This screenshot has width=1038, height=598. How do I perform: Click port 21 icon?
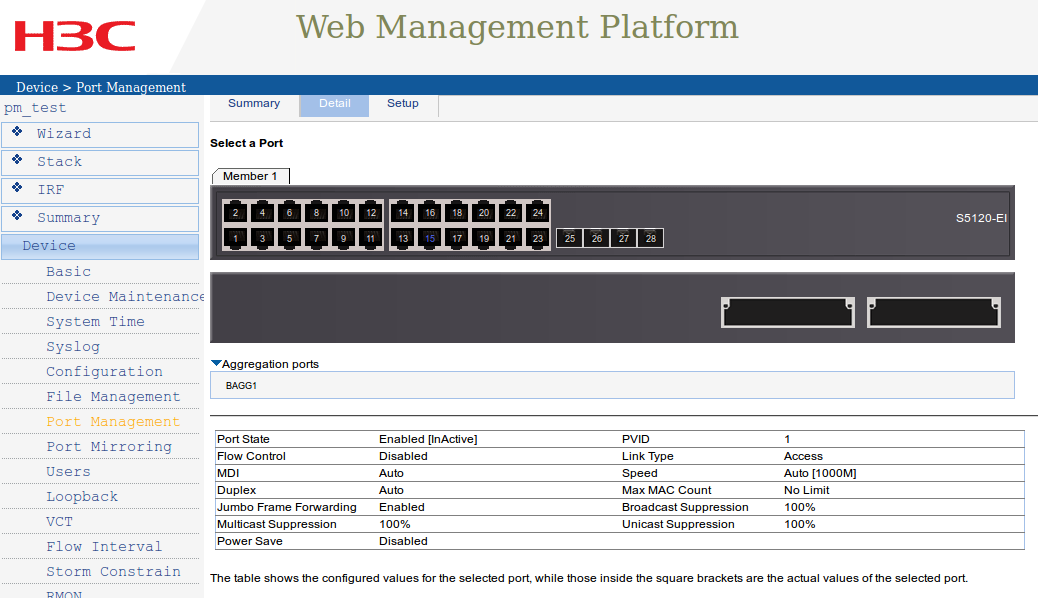(511, 238)
